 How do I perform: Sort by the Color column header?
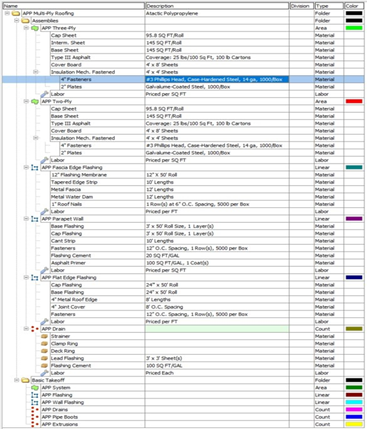coord(354,6)
